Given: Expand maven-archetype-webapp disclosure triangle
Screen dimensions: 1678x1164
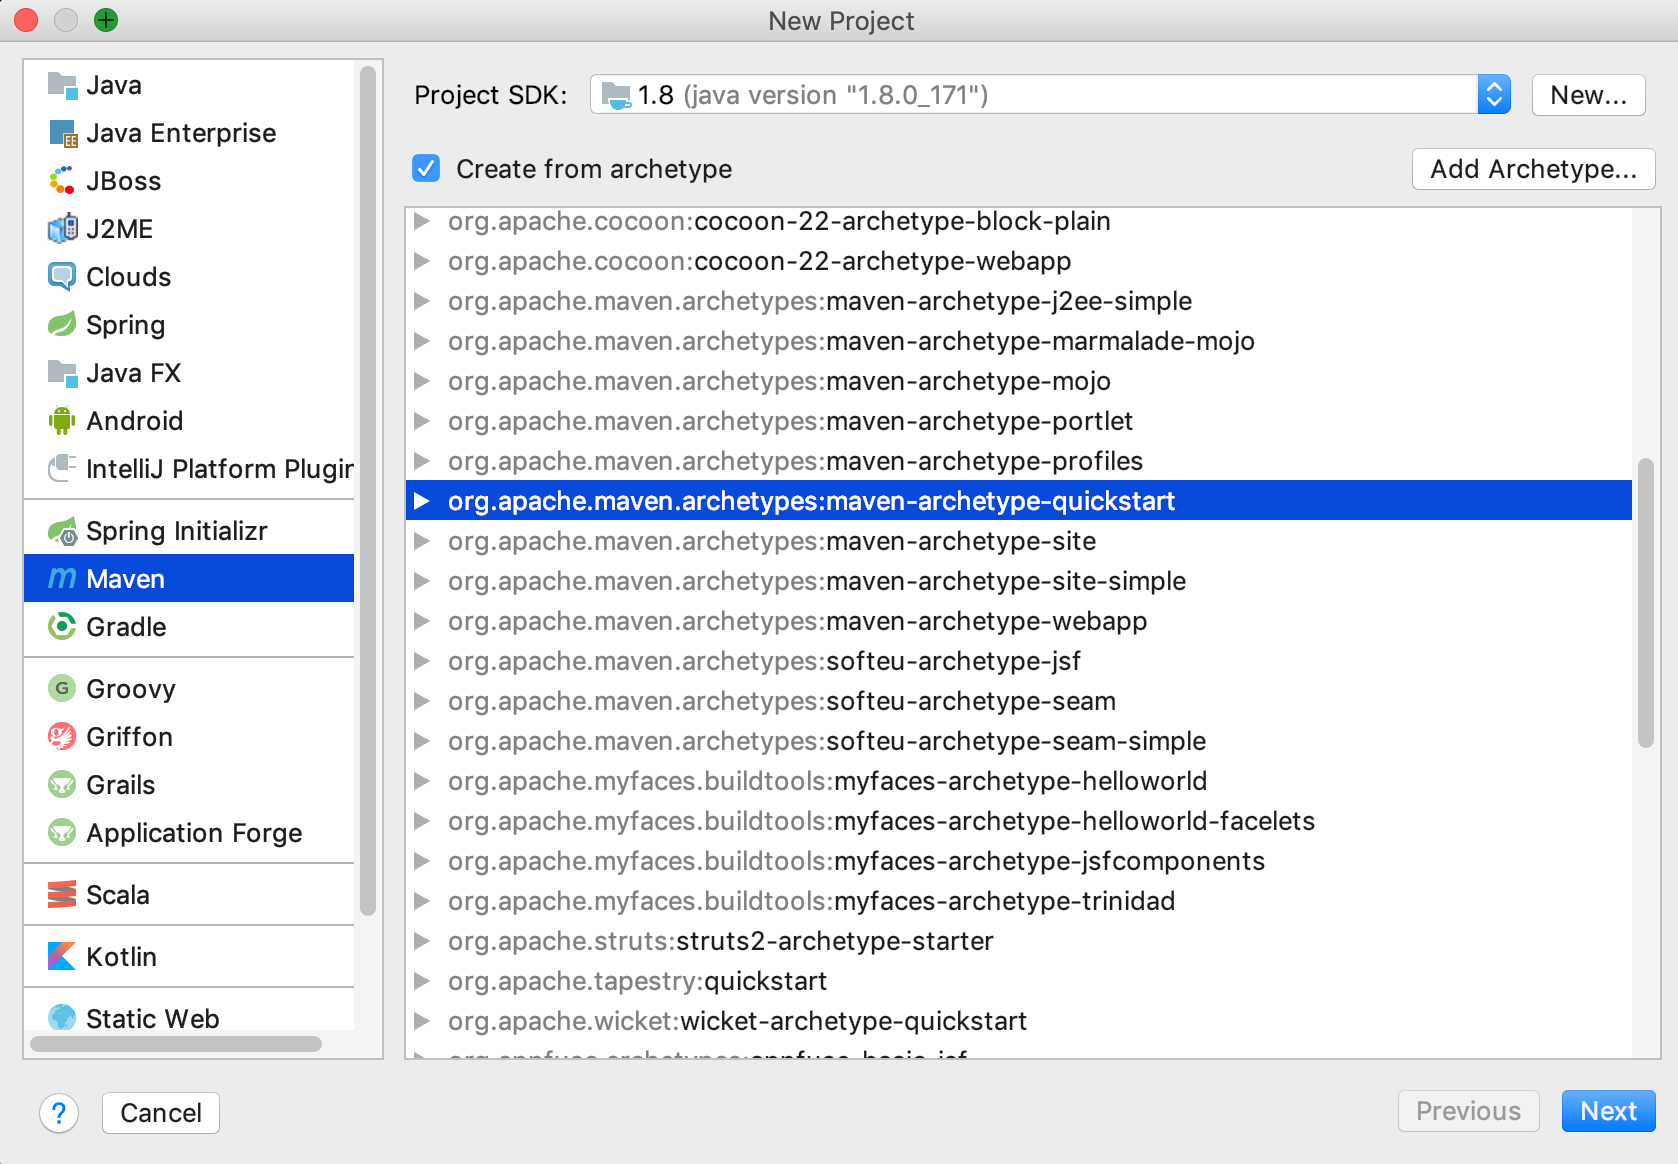Looking at the screenshot, I should (422, 621).
